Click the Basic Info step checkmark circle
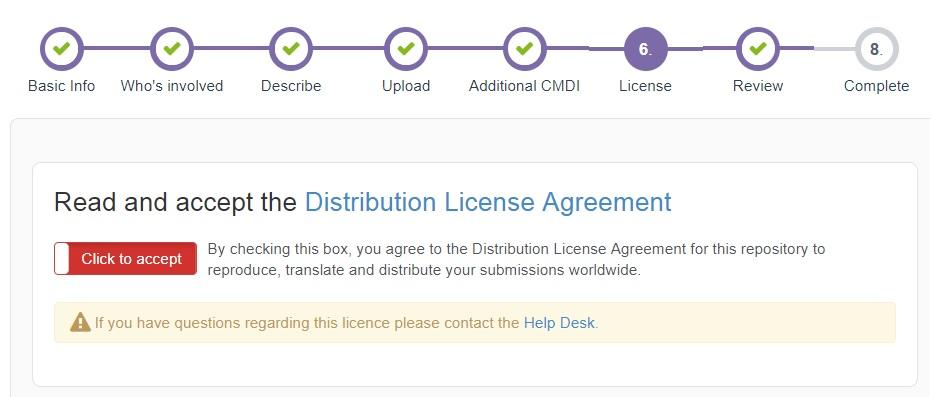 [62, 49]
